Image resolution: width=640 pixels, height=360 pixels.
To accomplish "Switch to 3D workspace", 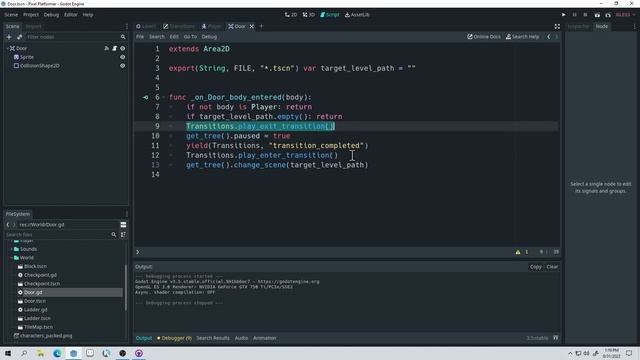I will click(x=309, y=15).
